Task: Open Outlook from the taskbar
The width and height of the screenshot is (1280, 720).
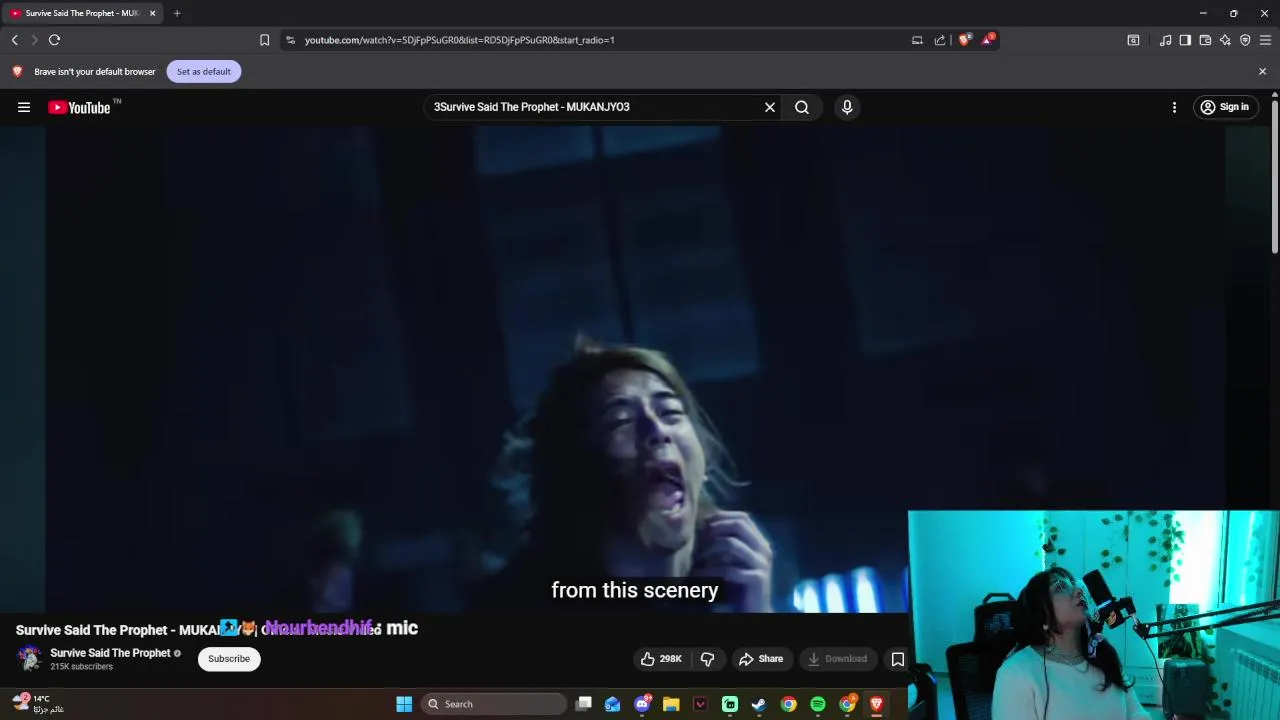Action: pyautogui.click(x=612, y=704)
